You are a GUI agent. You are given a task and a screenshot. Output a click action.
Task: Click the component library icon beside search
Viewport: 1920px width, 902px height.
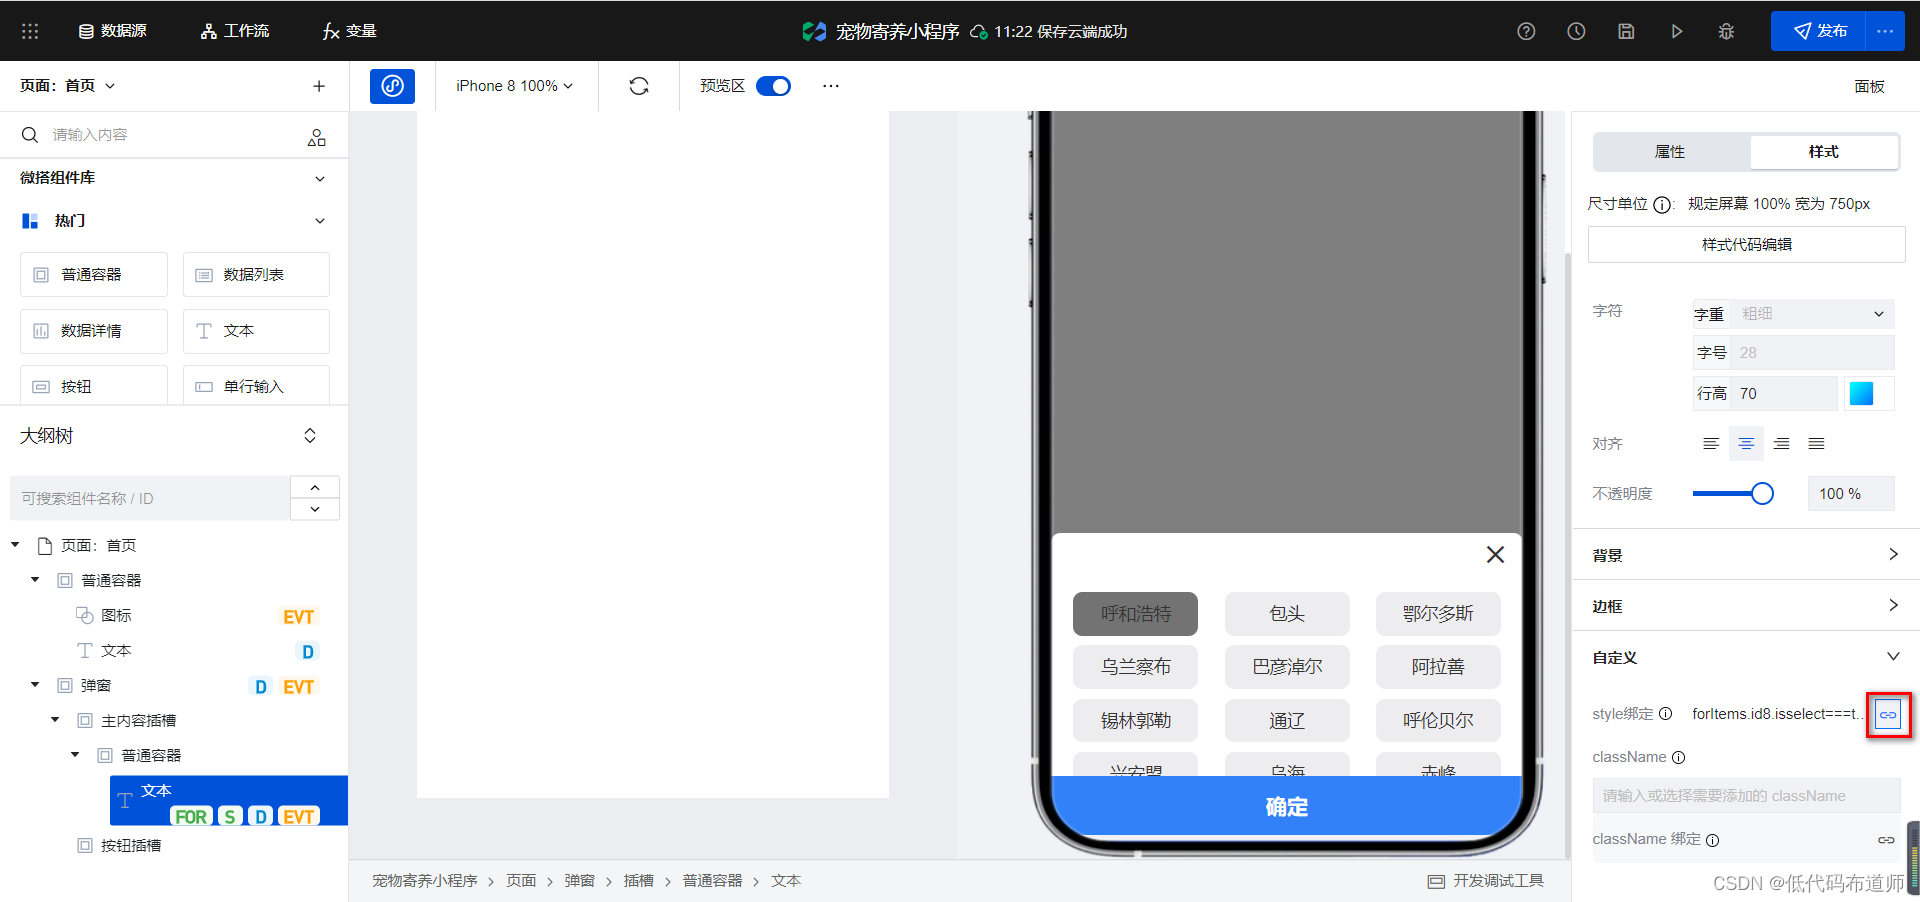(317, 137)
